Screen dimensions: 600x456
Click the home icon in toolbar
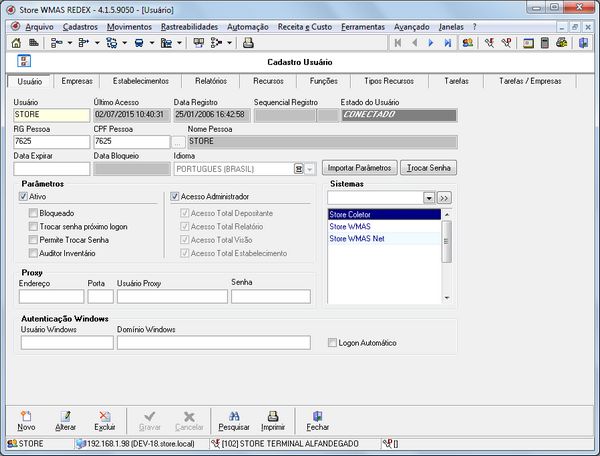[16, 43]
